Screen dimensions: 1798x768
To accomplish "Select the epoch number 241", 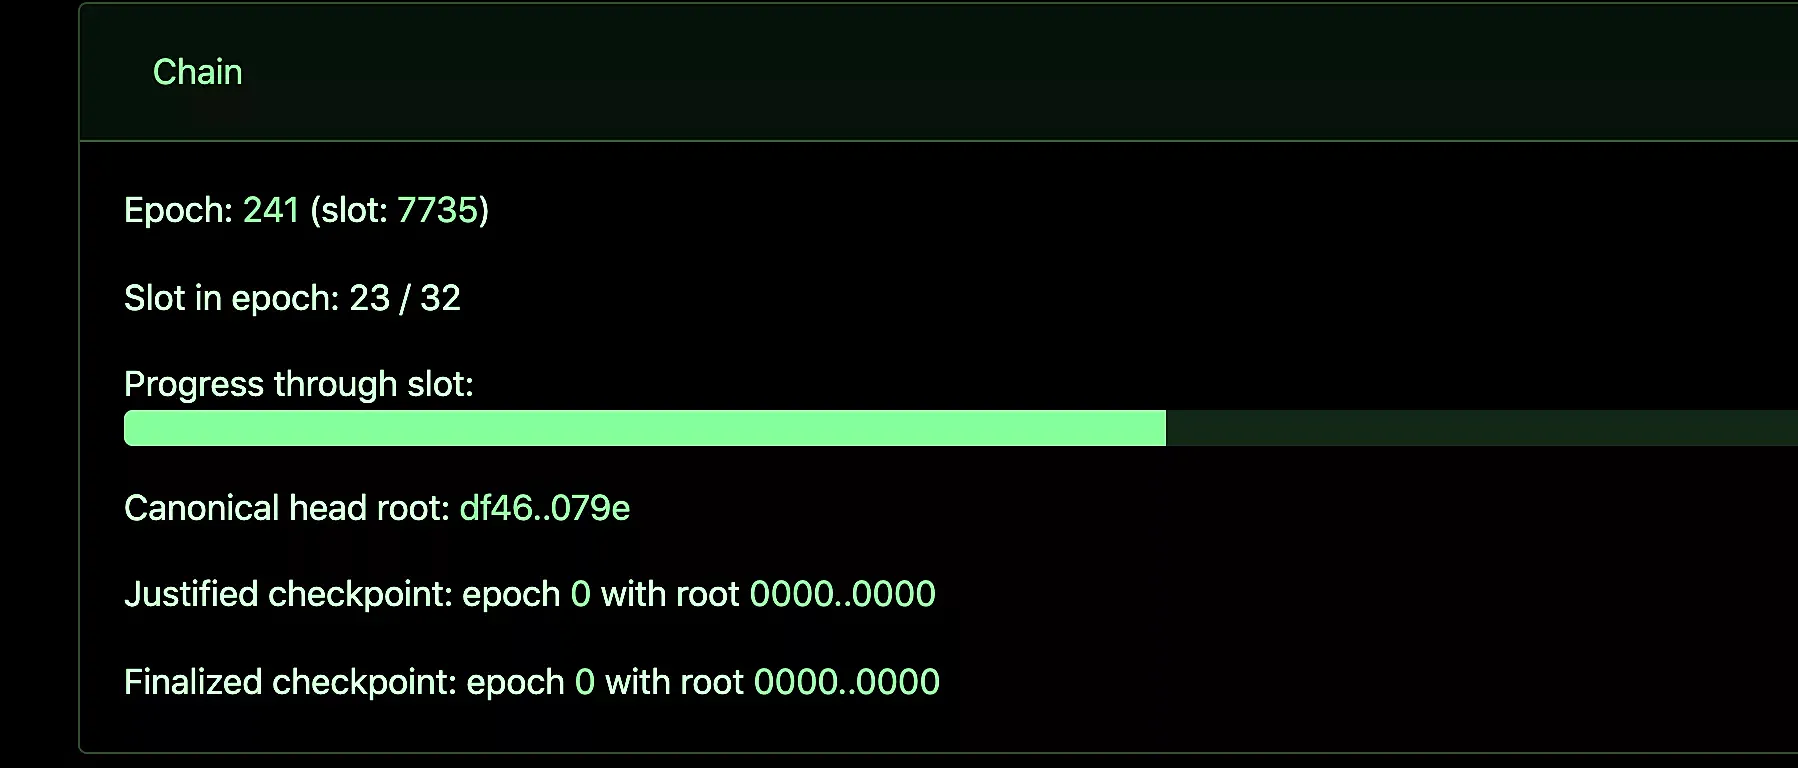I will pos(271,210).
